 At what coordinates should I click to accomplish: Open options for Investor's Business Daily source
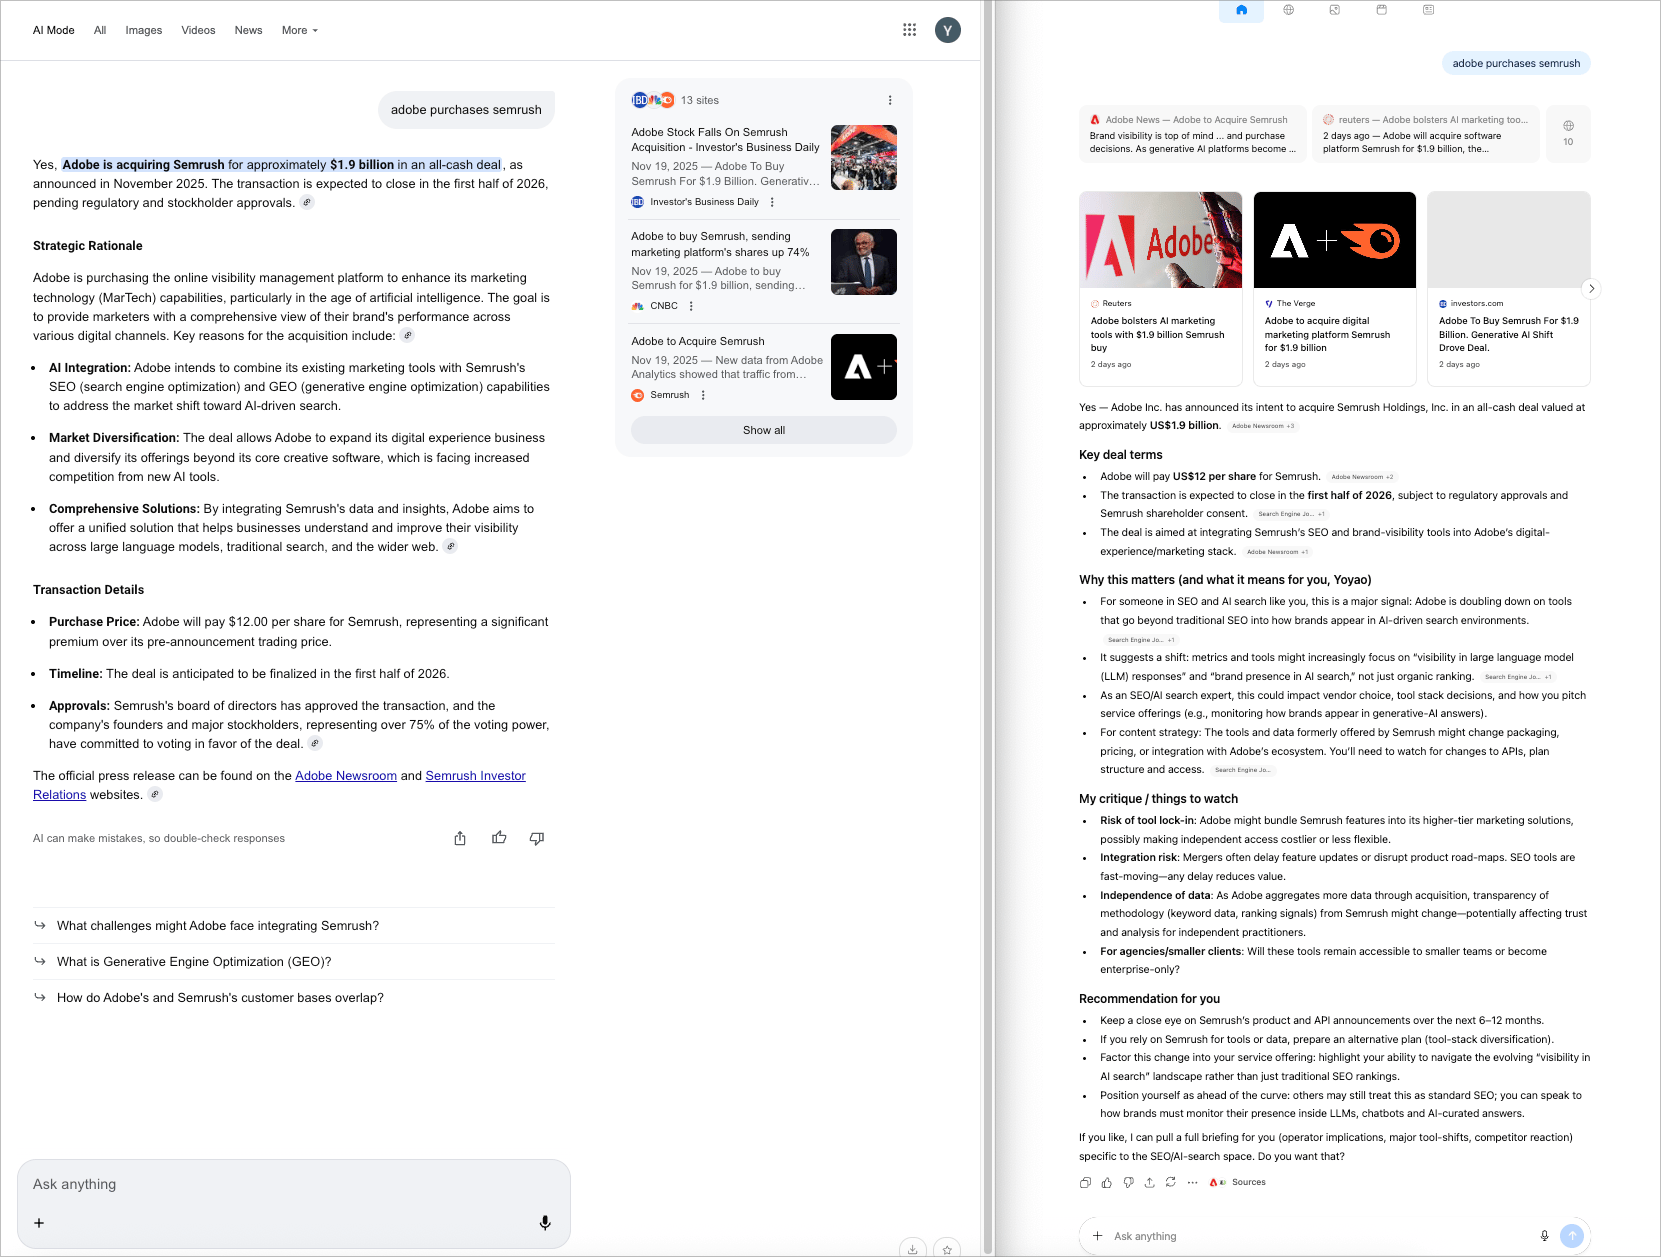tap(772, 202)
